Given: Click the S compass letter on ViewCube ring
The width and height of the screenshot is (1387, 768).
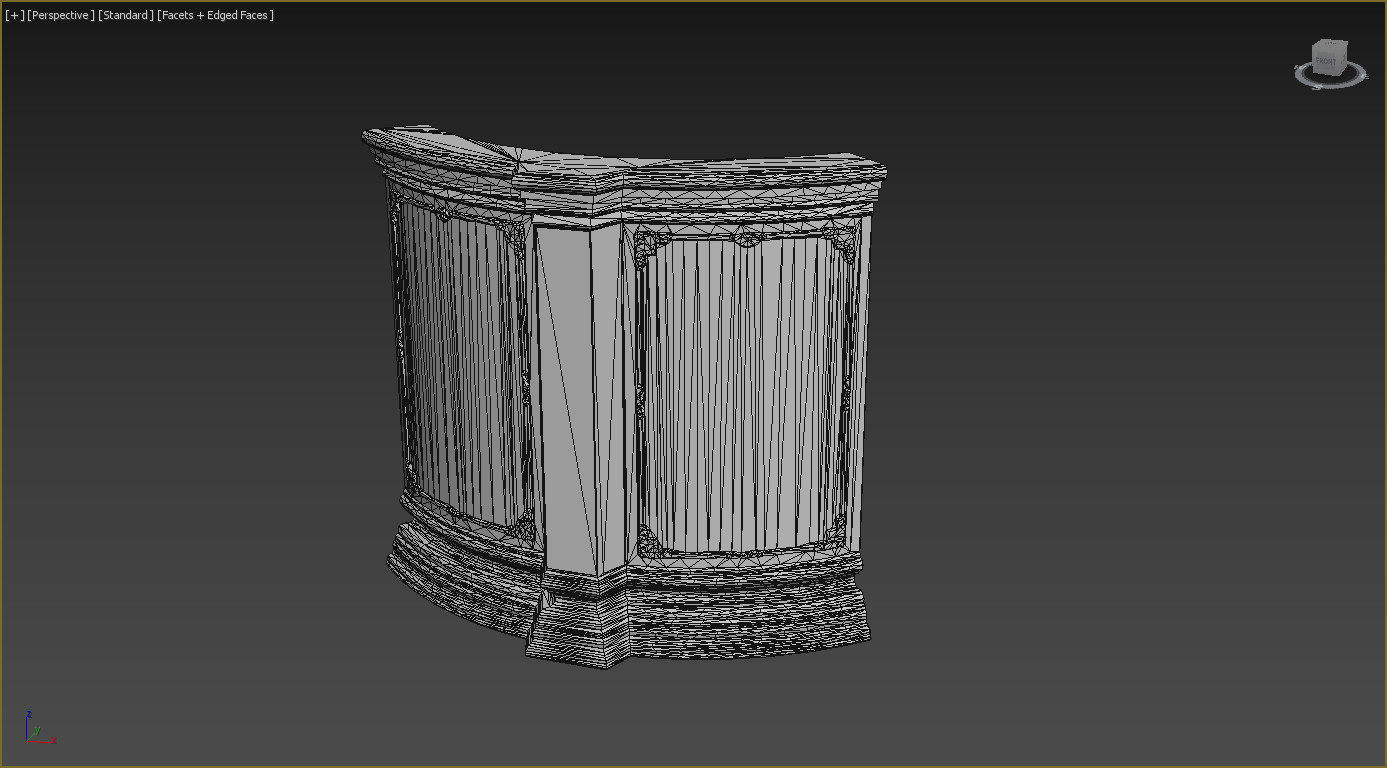Looking at the screenshot, I should coord(1319,86).
